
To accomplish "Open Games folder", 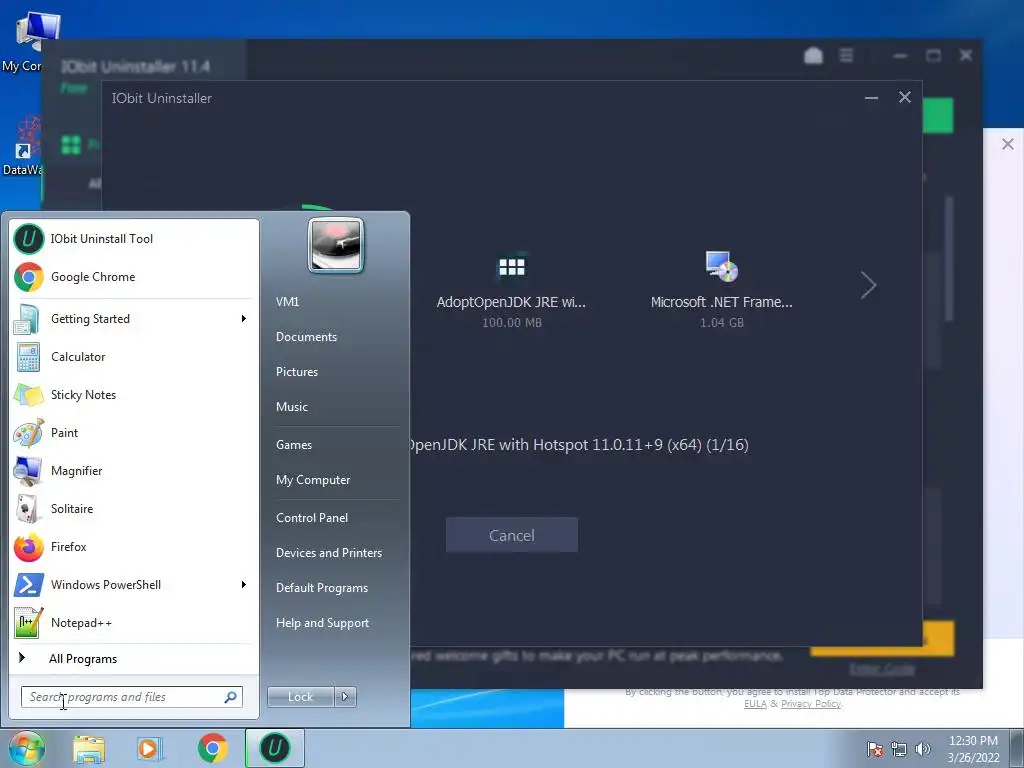I will coord(294,445).
